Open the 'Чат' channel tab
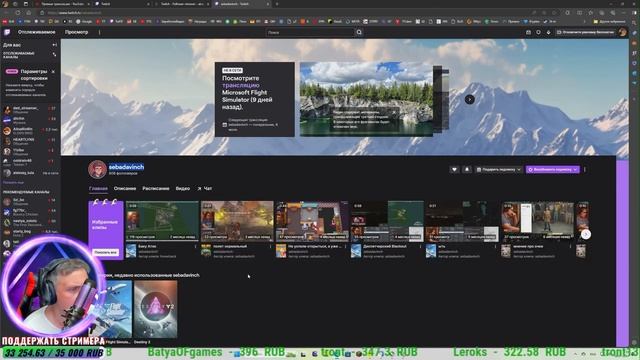 (x=205, y=189)
